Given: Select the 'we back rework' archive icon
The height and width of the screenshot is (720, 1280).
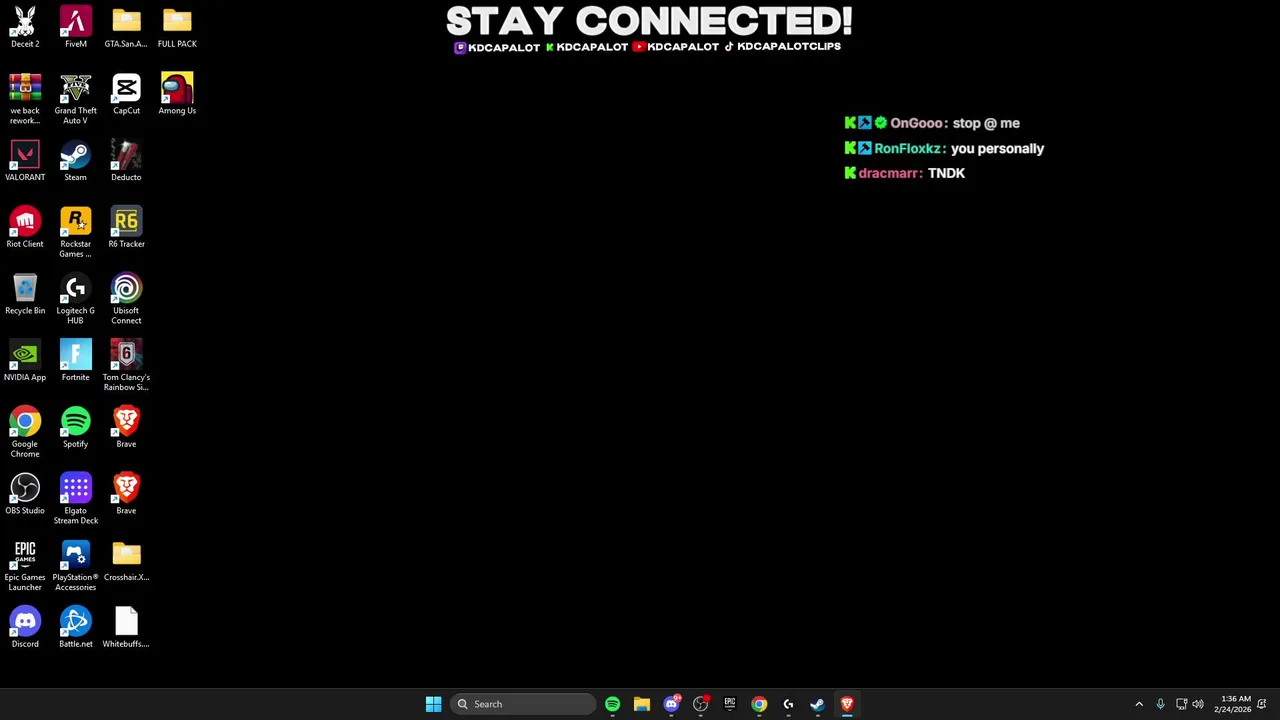Looking at the screenshot, I should [25, 98].
